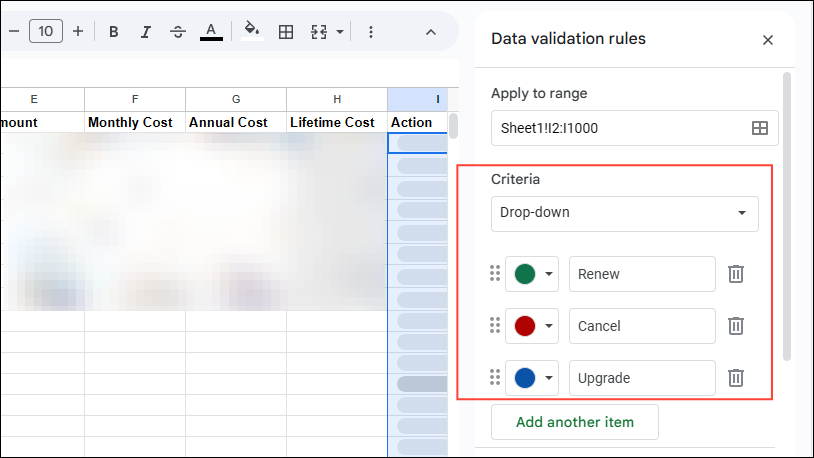Click the drag handle for Cancel item
Image resolution: width=814 pixels, height=458 pixels.
pyautogui.click(x=495, y=326)
